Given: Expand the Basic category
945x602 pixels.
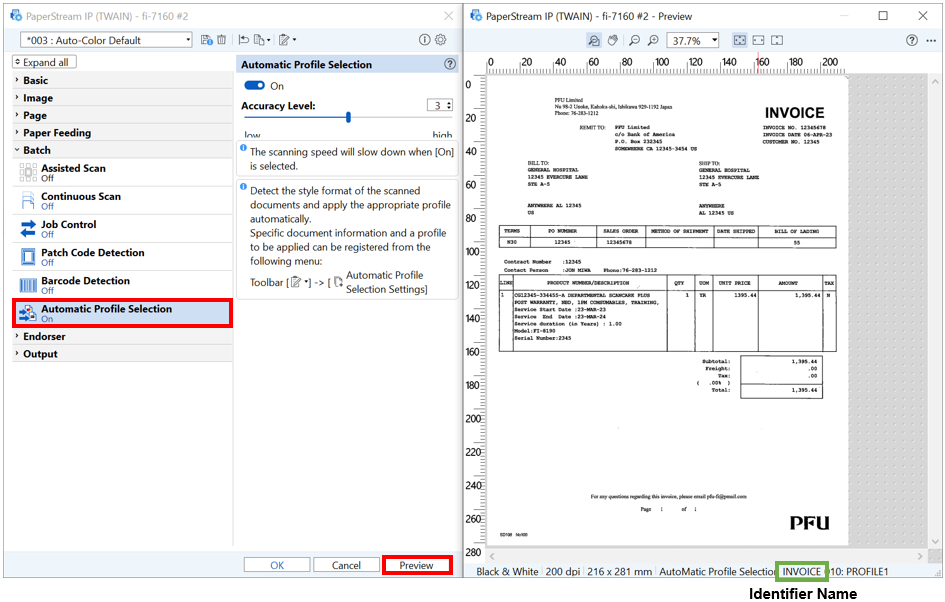Looking at the screenshot, I should click(122, 80).
